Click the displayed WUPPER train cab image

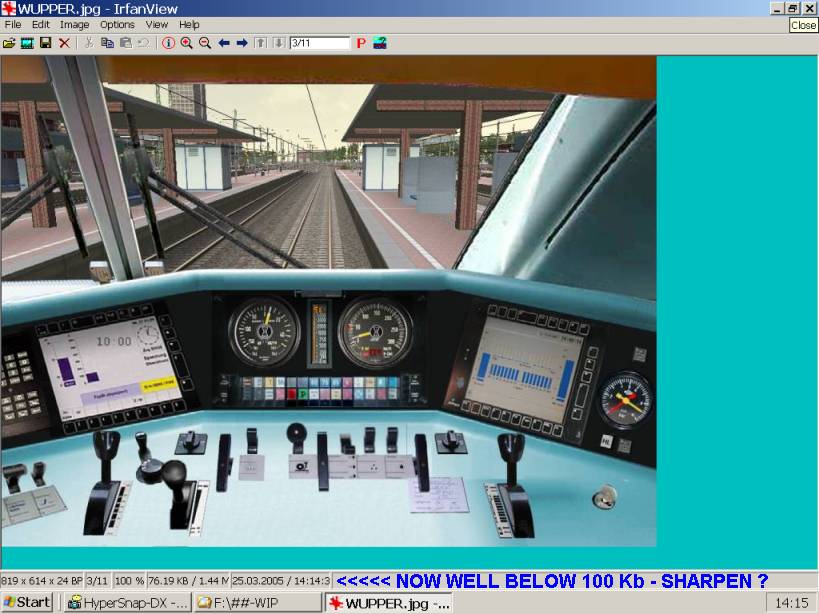[329, 301]
